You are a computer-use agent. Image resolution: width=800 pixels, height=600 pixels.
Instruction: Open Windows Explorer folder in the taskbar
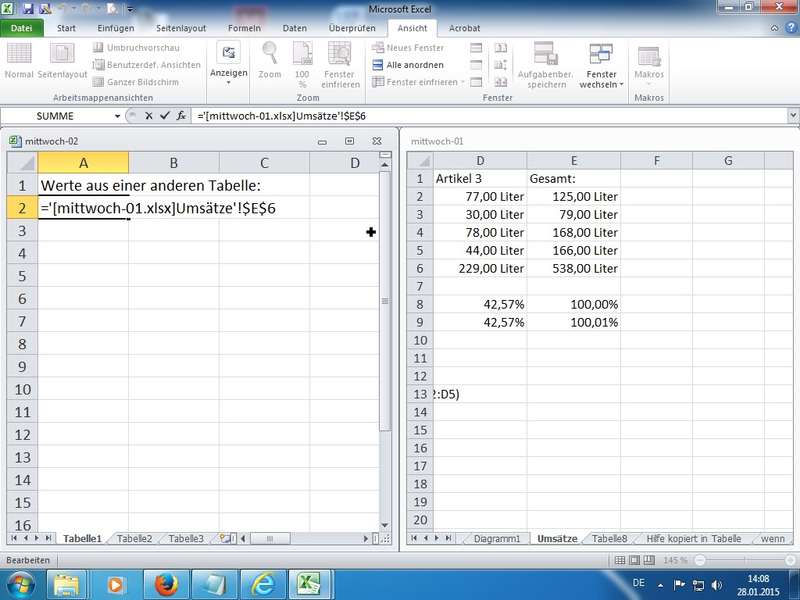click(68, 582)
